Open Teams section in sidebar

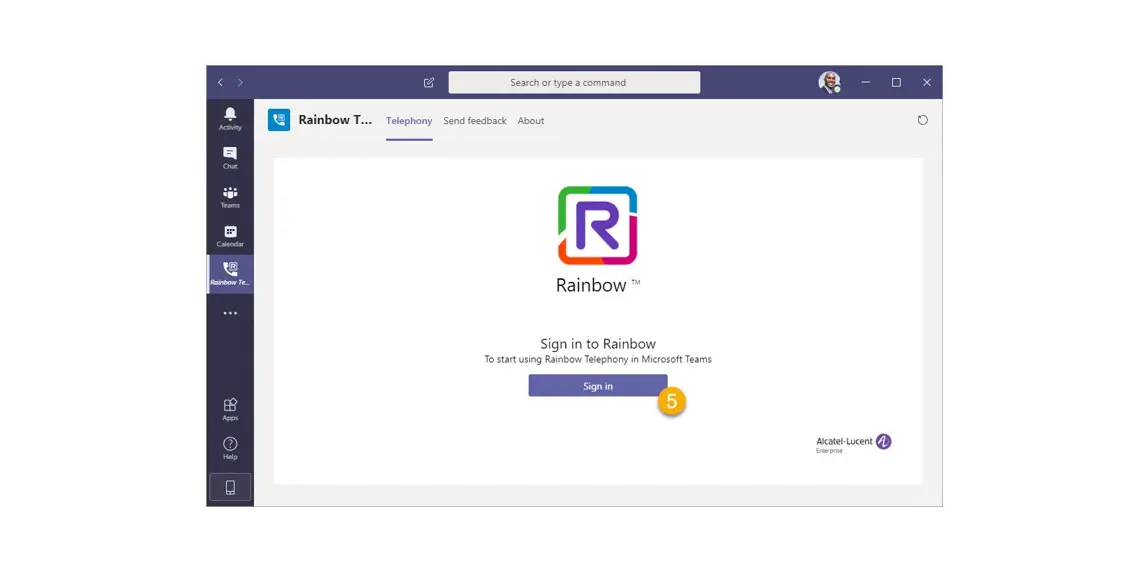tap(230, 196)
